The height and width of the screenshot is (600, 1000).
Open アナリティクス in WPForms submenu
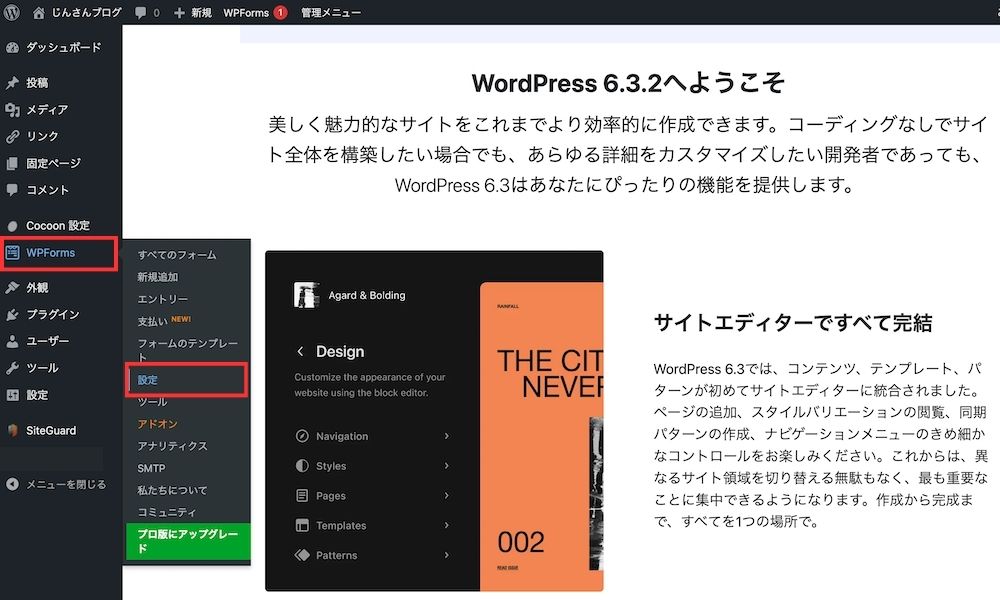172,446
